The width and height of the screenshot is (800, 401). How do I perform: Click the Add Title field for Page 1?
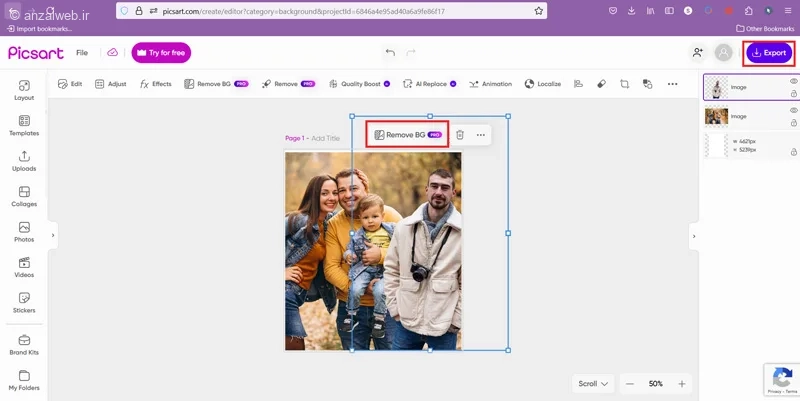pos(326,138)
